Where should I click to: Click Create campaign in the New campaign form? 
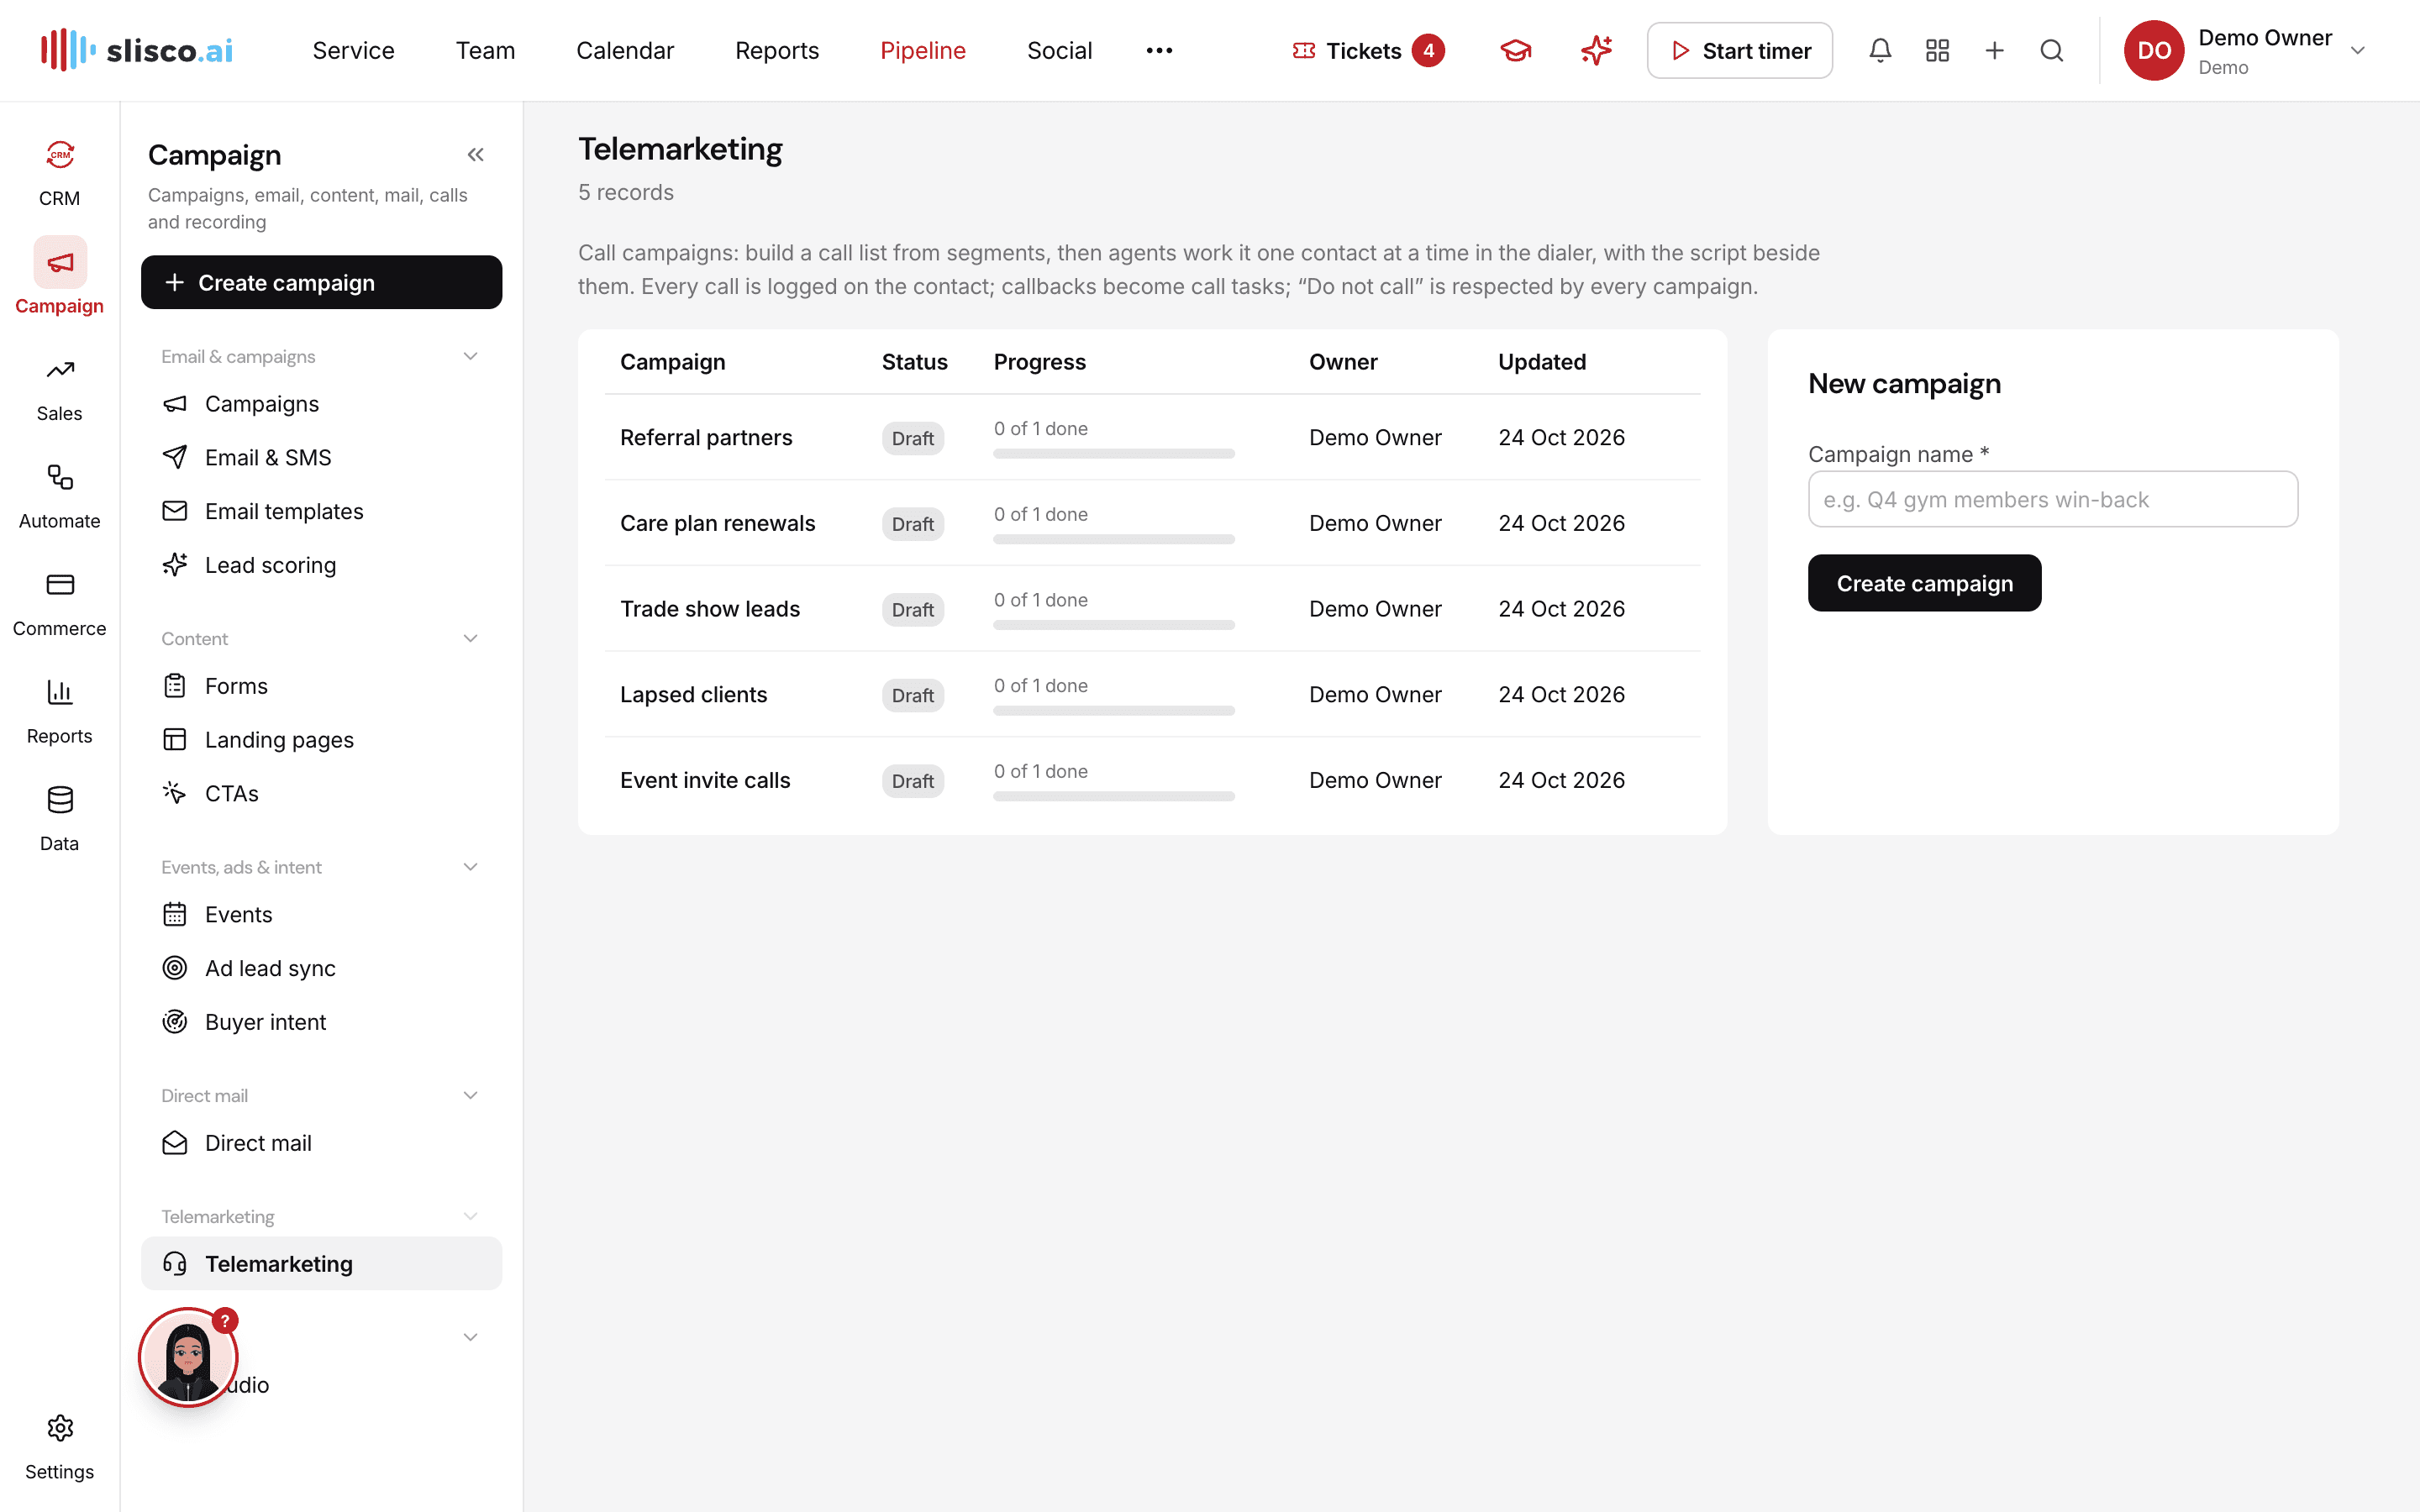[x=1924, y=583]
